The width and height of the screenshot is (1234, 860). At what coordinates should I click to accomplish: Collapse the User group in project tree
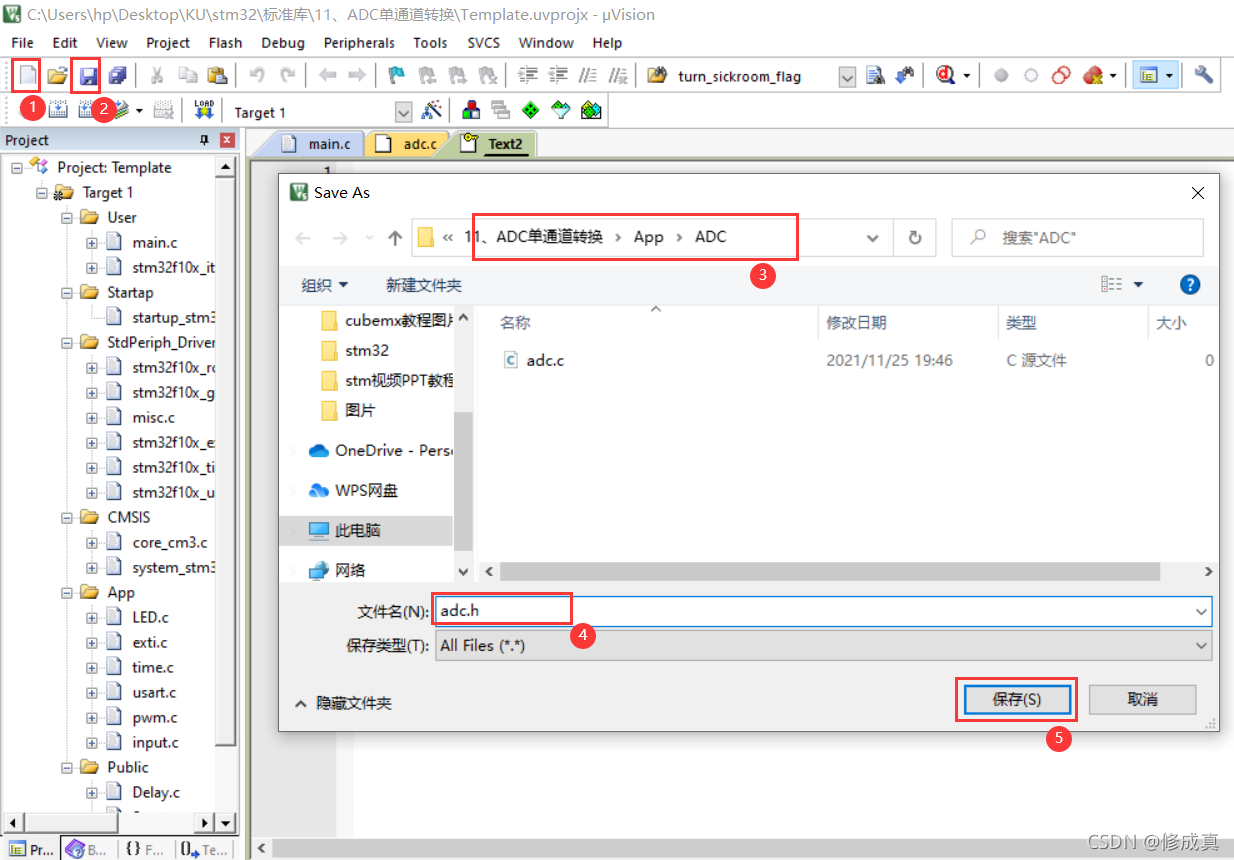pos(67,217)
